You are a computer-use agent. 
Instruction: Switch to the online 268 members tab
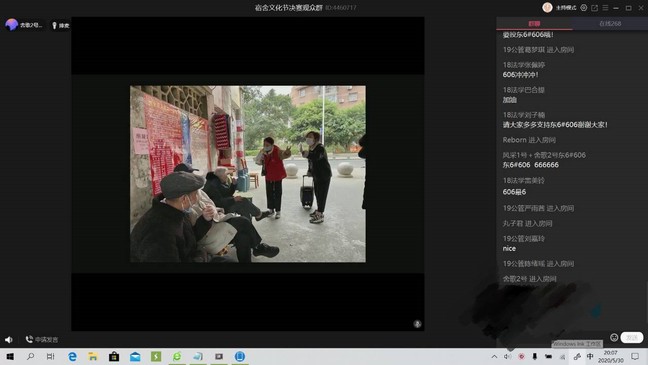(610, 24)
